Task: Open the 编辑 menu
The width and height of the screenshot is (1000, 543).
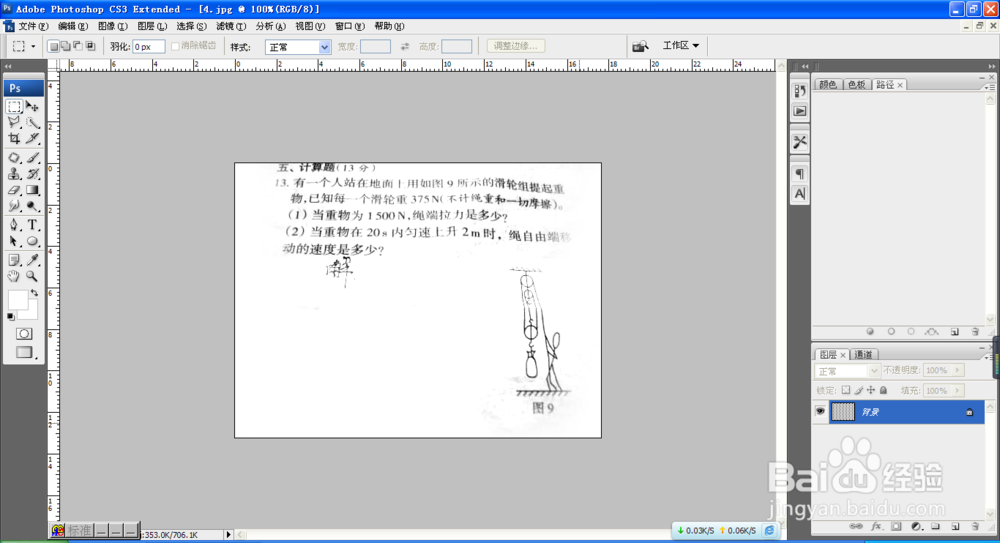Action: click(73, 26)
